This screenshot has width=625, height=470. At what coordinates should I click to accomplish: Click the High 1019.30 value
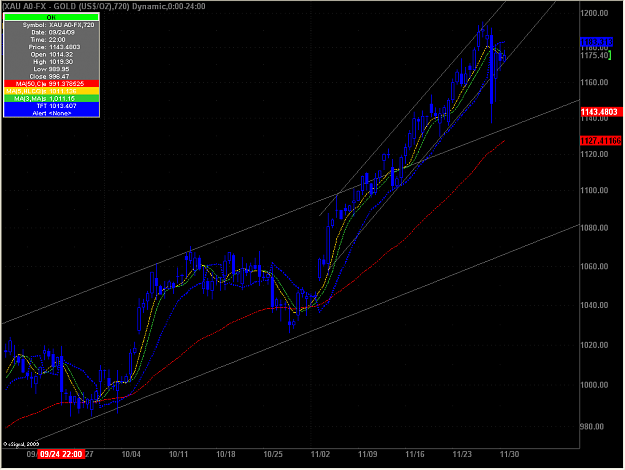pyautogui.click(x=61, y=62)
